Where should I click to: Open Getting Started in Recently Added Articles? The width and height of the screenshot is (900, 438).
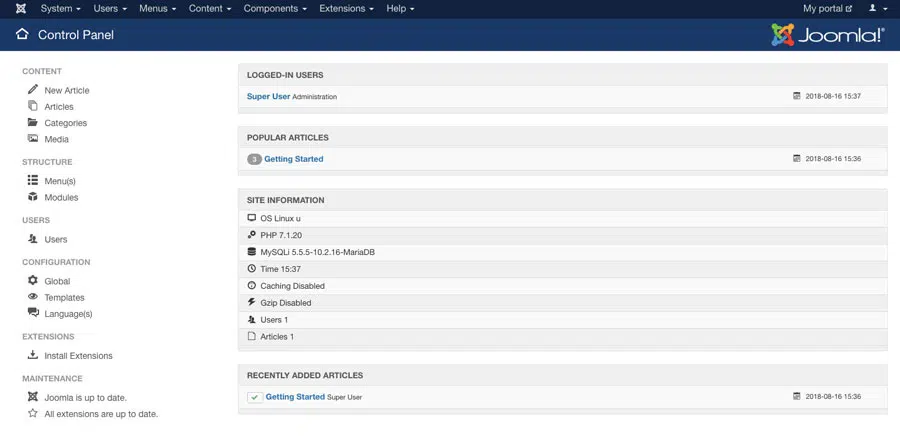pos(295,397)
